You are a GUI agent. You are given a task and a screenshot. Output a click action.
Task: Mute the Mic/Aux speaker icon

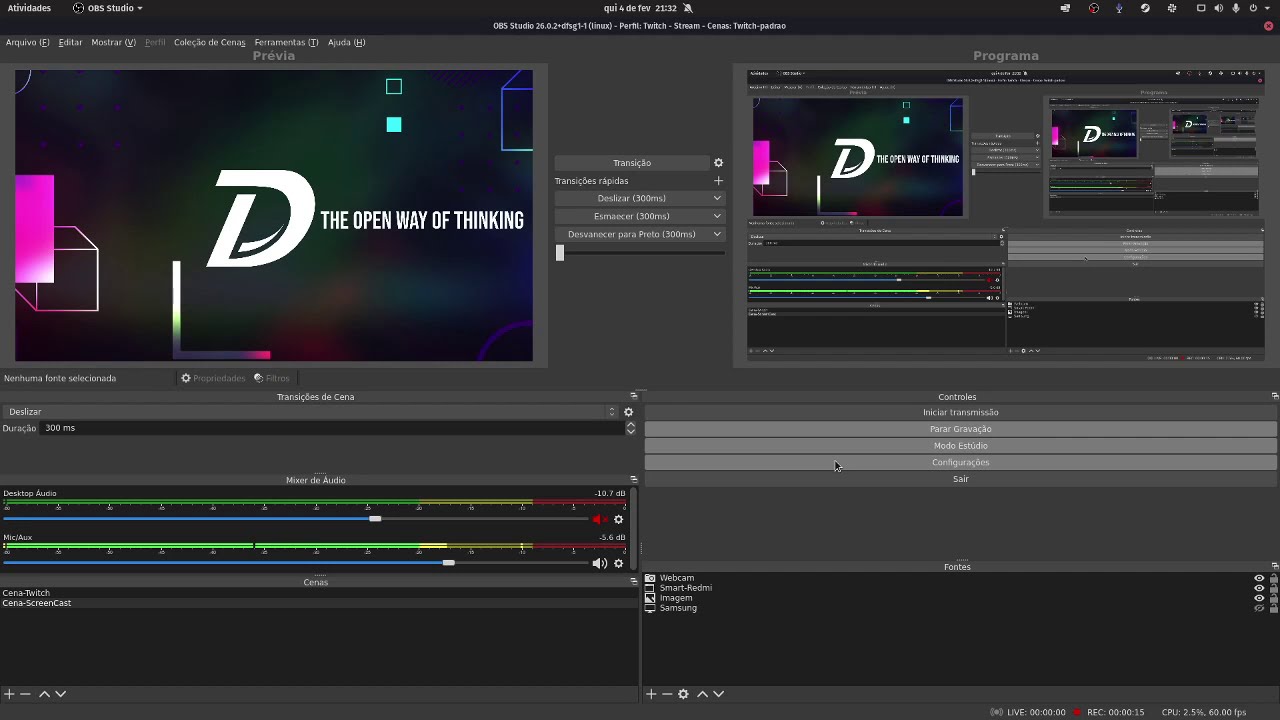coord(599,563)
